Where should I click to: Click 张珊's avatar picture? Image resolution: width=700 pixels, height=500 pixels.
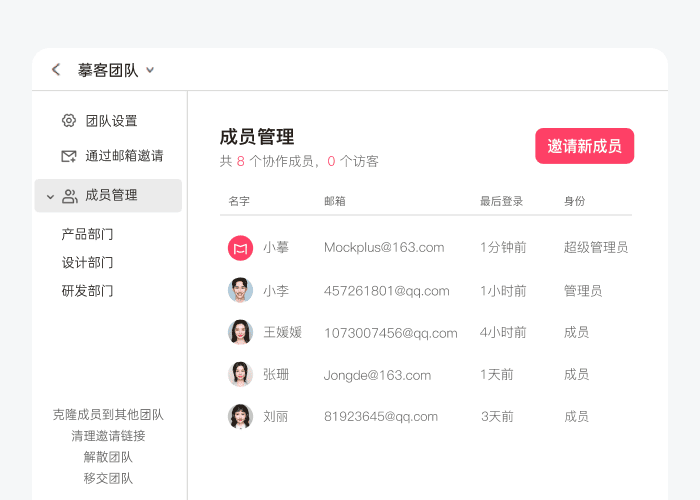[240, 374]
